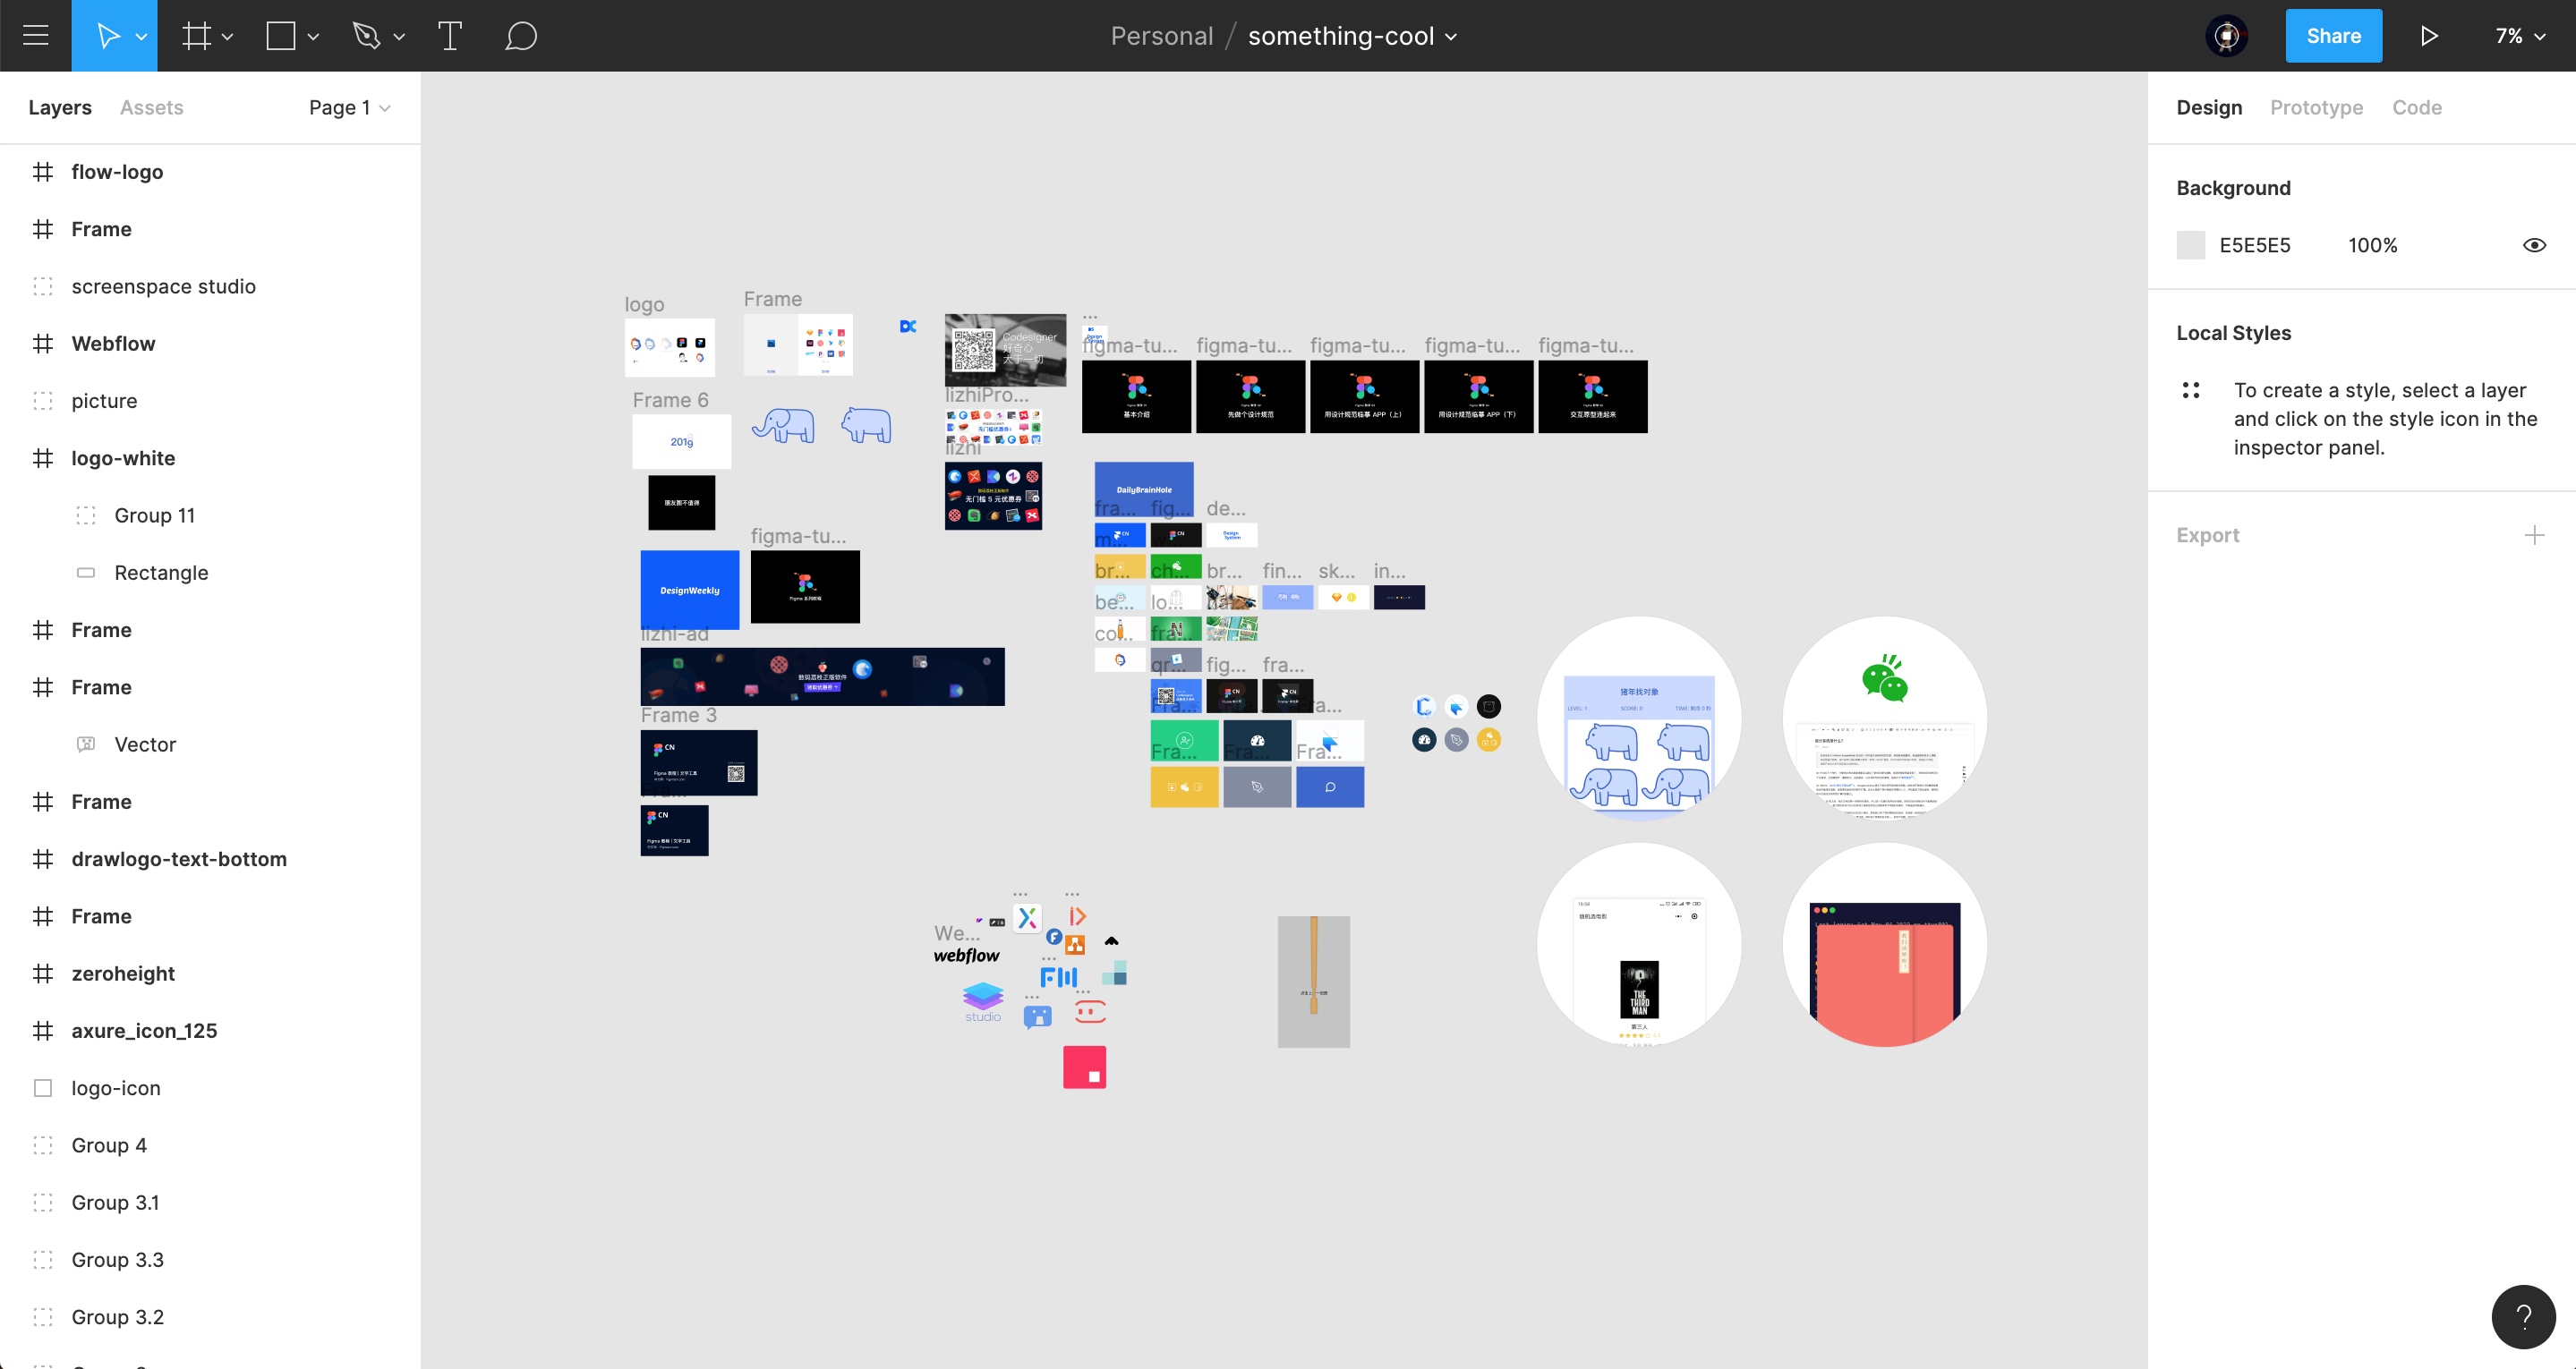Viewport: 2576px width, 1369px height.
Task: Select the Text tool in toolbar
Action: pos(450,36)
